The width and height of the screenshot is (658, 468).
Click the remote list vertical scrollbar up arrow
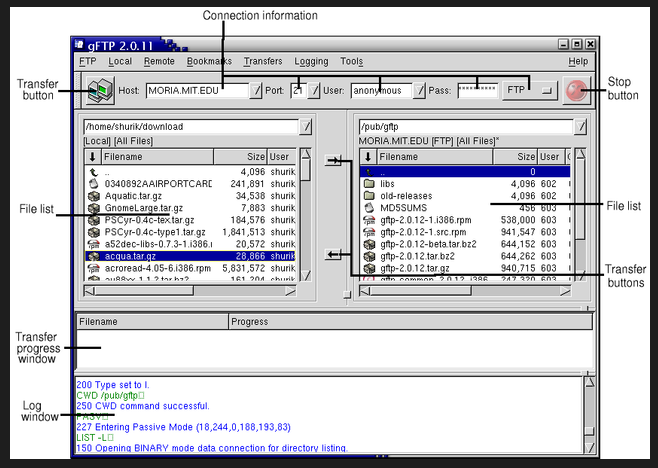(580, 154)
